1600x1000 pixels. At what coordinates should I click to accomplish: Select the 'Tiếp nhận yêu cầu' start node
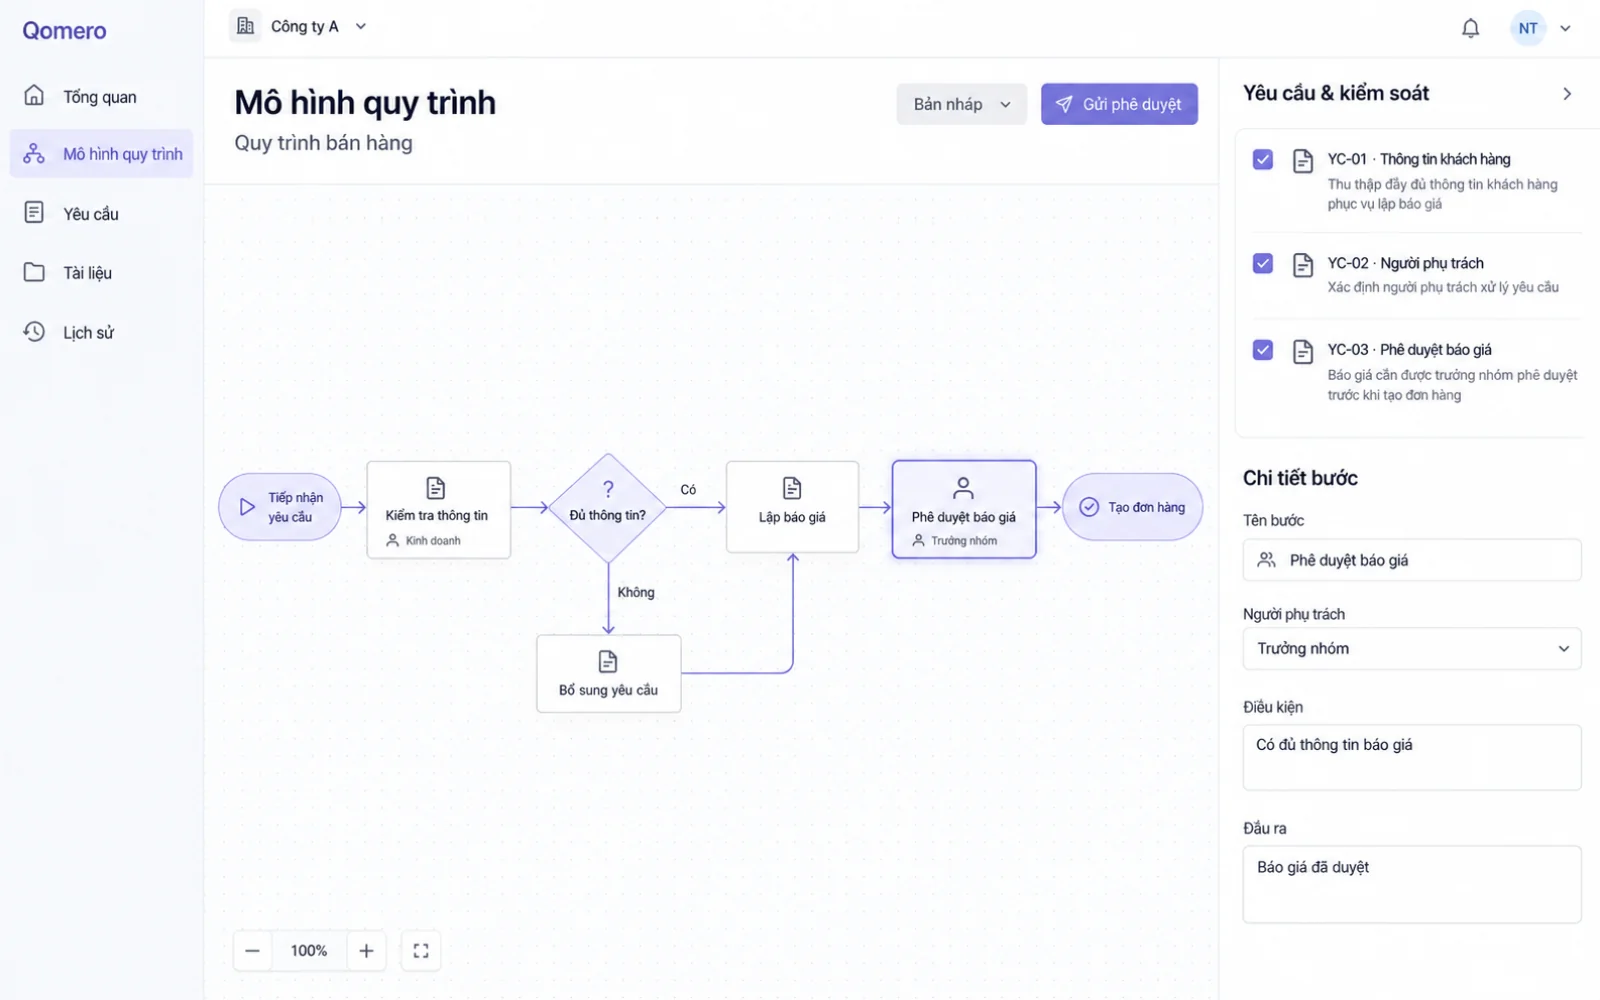click(x=280, y=507)
